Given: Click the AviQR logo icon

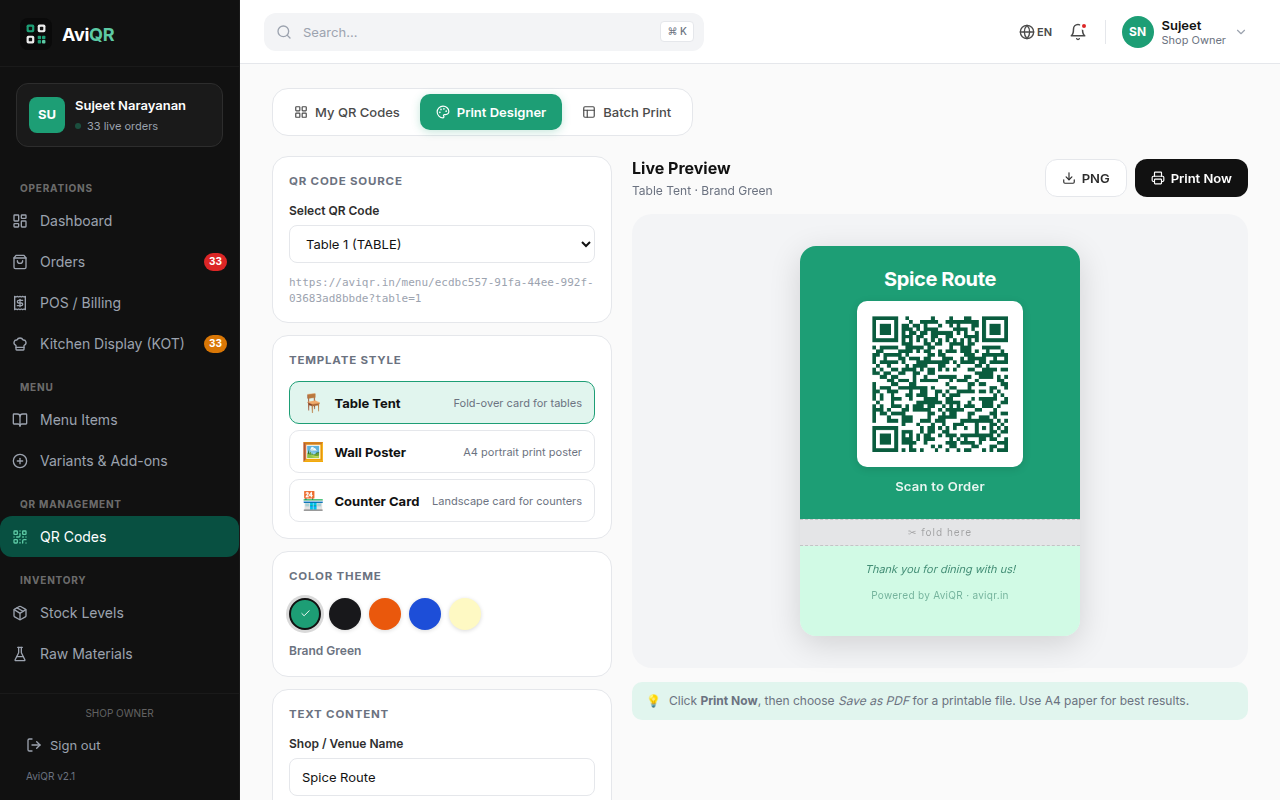Looking at the screenshot, I should click(36, 34).
